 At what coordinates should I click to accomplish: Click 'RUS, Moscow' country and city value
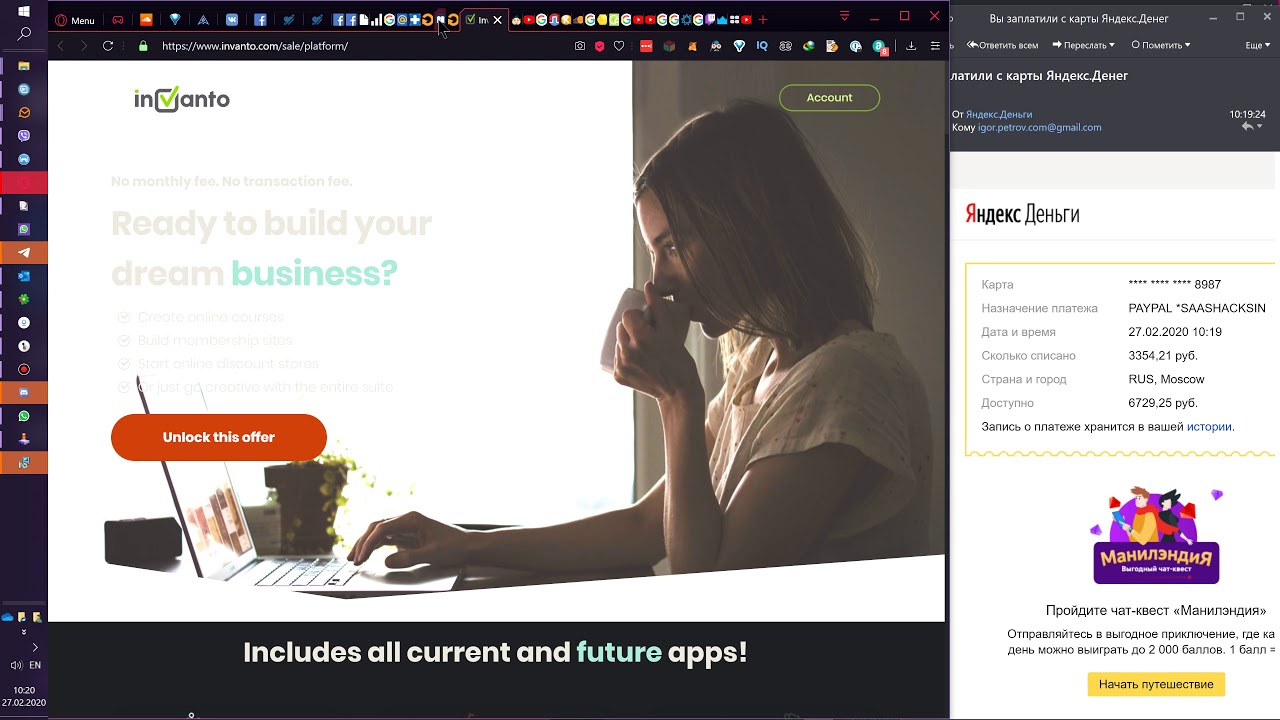[x=1166, y=380]
